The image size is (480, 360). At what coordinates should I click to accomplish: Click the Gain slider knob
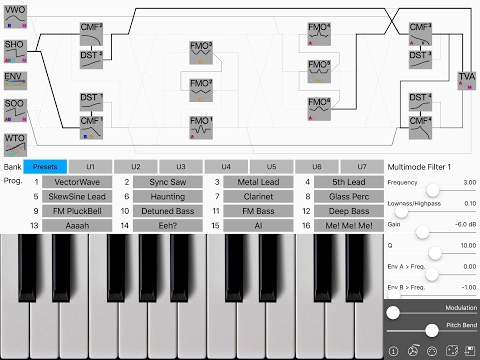422,232
